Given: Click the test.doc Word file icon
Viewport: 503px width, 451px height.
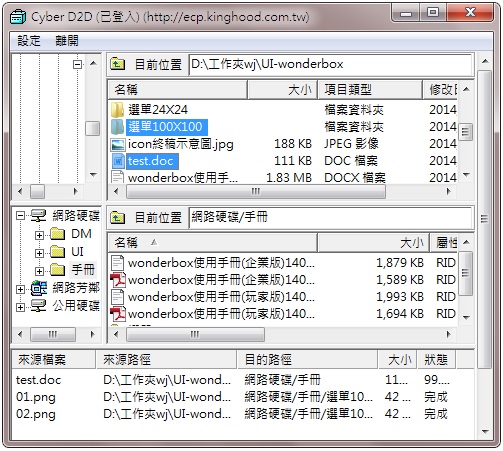Looking at the screenshot, I should 118,161.
